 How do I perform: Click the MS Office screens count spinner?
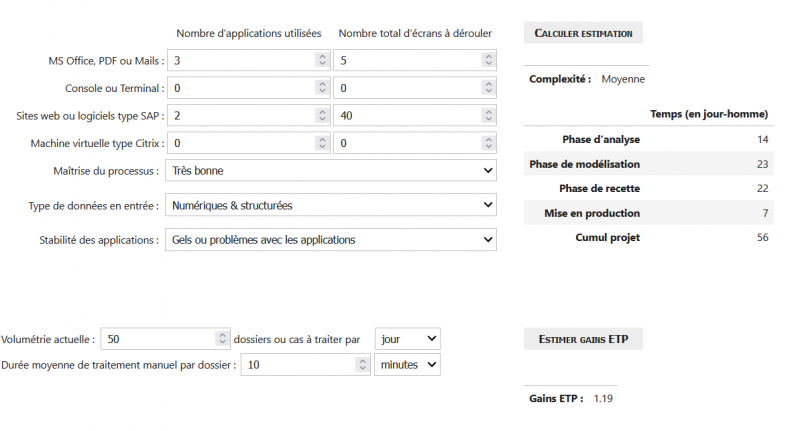click(489, 61)
